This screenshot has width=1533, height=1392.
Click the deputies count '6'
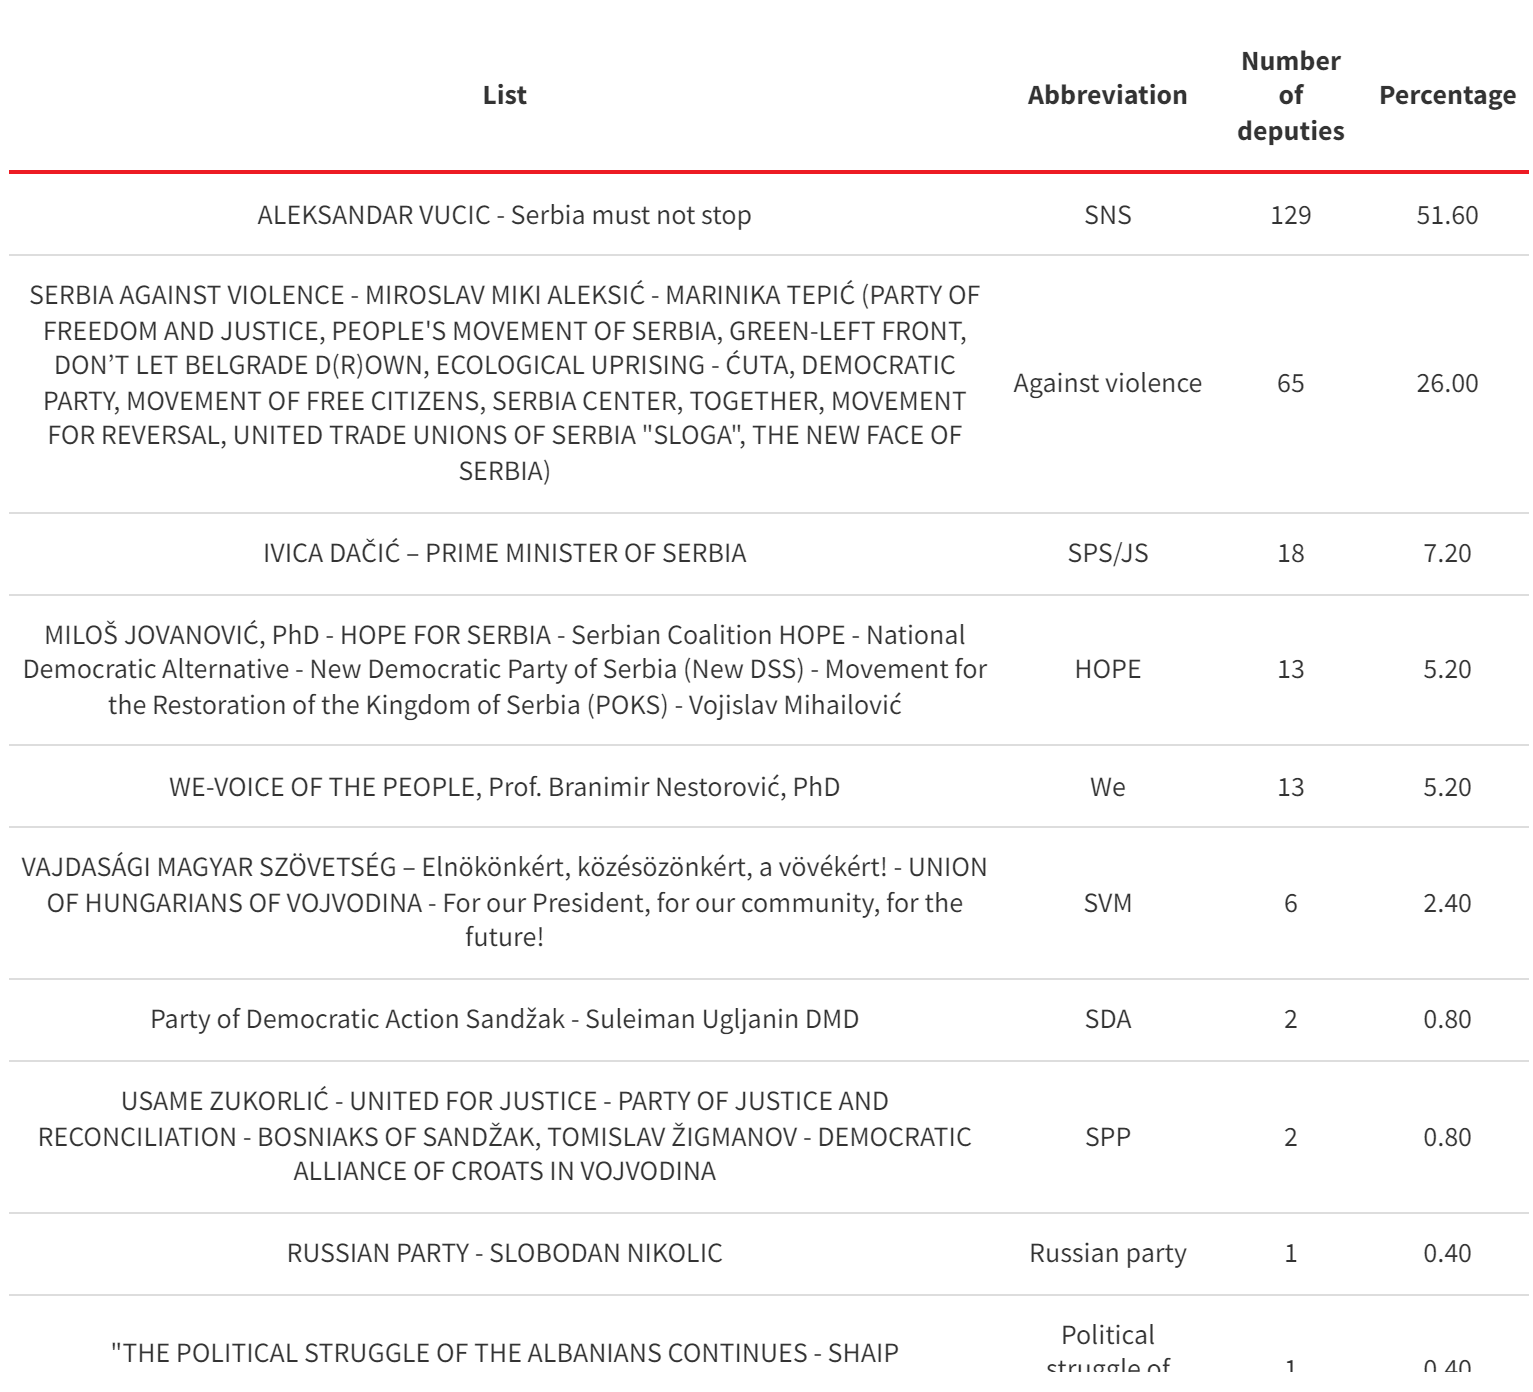click(1290, 903)
